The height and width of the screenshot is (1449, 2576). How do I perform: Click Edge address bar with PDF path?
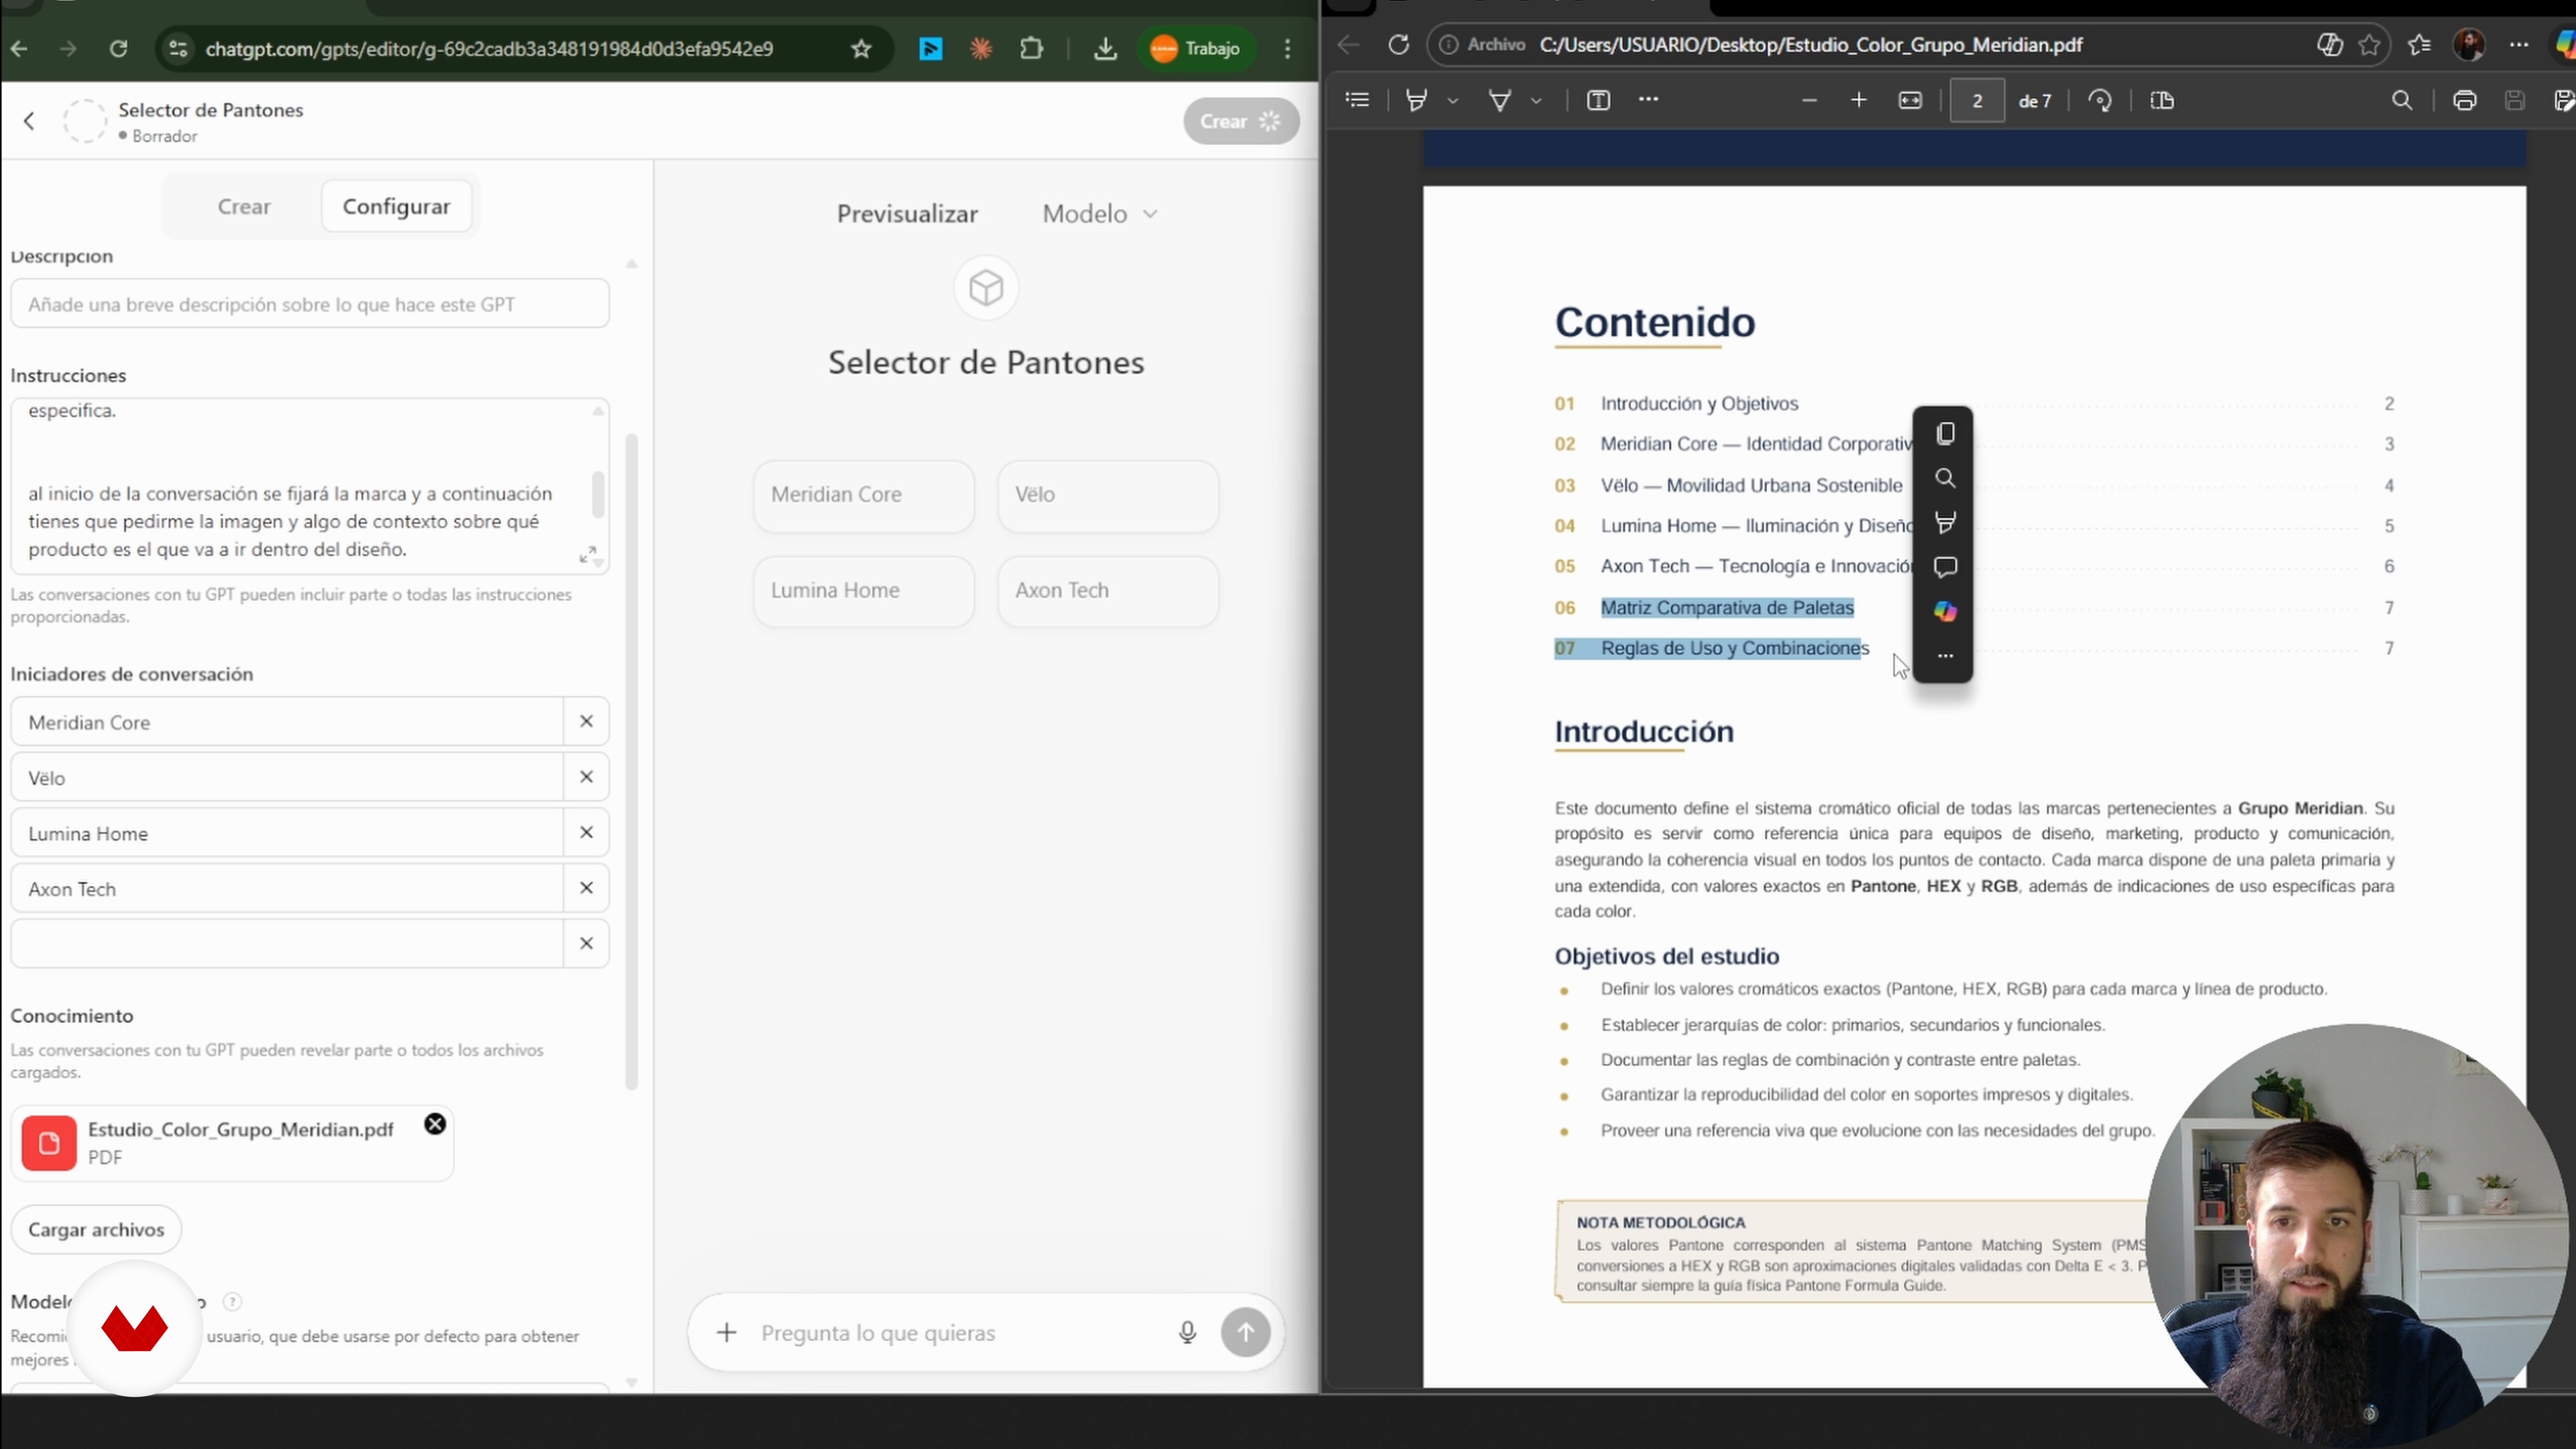[x=1811, y=45]
